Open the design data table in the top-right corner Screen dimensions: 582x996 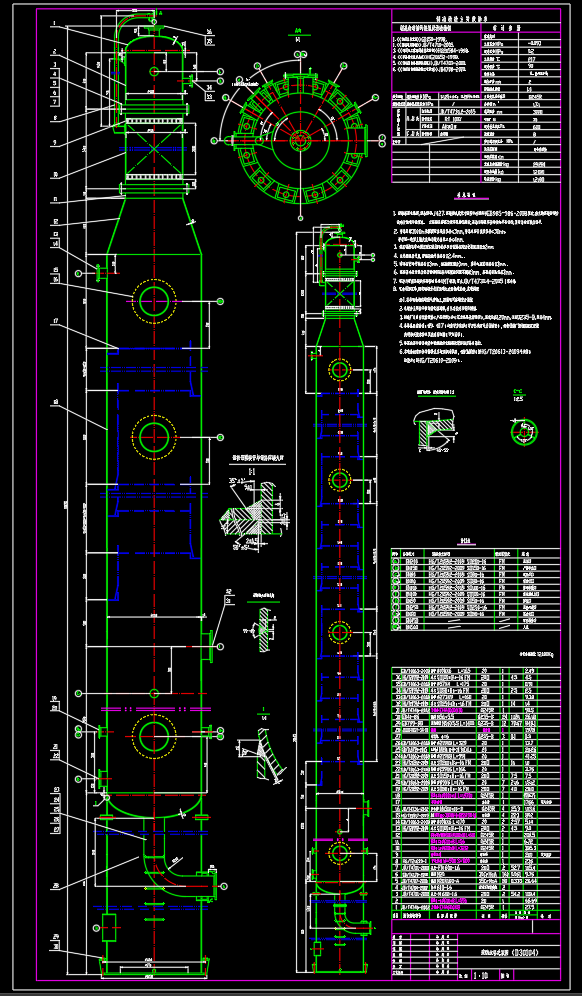click(476, 97)
